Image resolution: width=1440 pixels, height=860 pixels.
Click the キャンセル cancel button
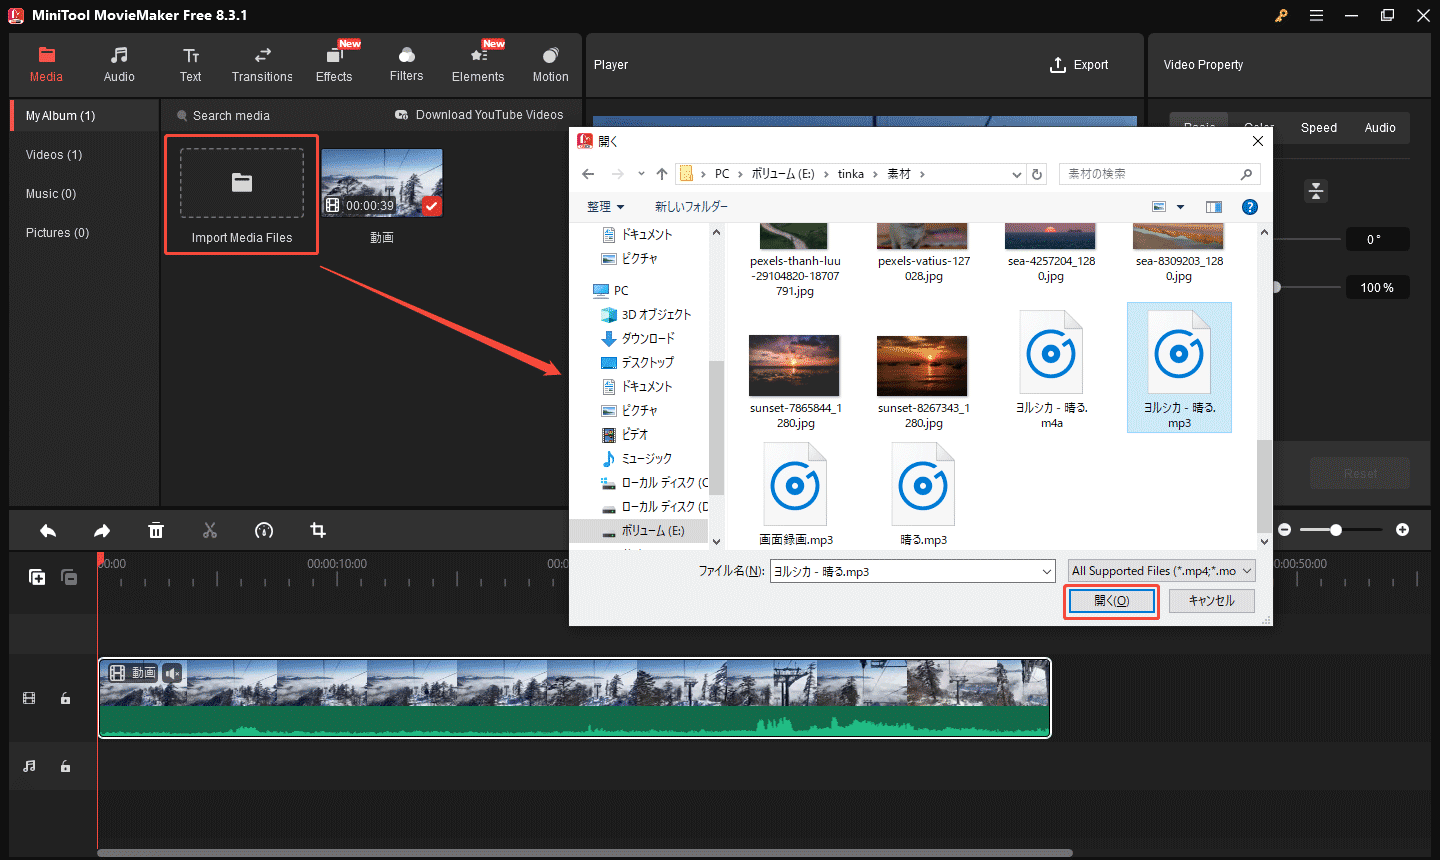click(1211, 601)
